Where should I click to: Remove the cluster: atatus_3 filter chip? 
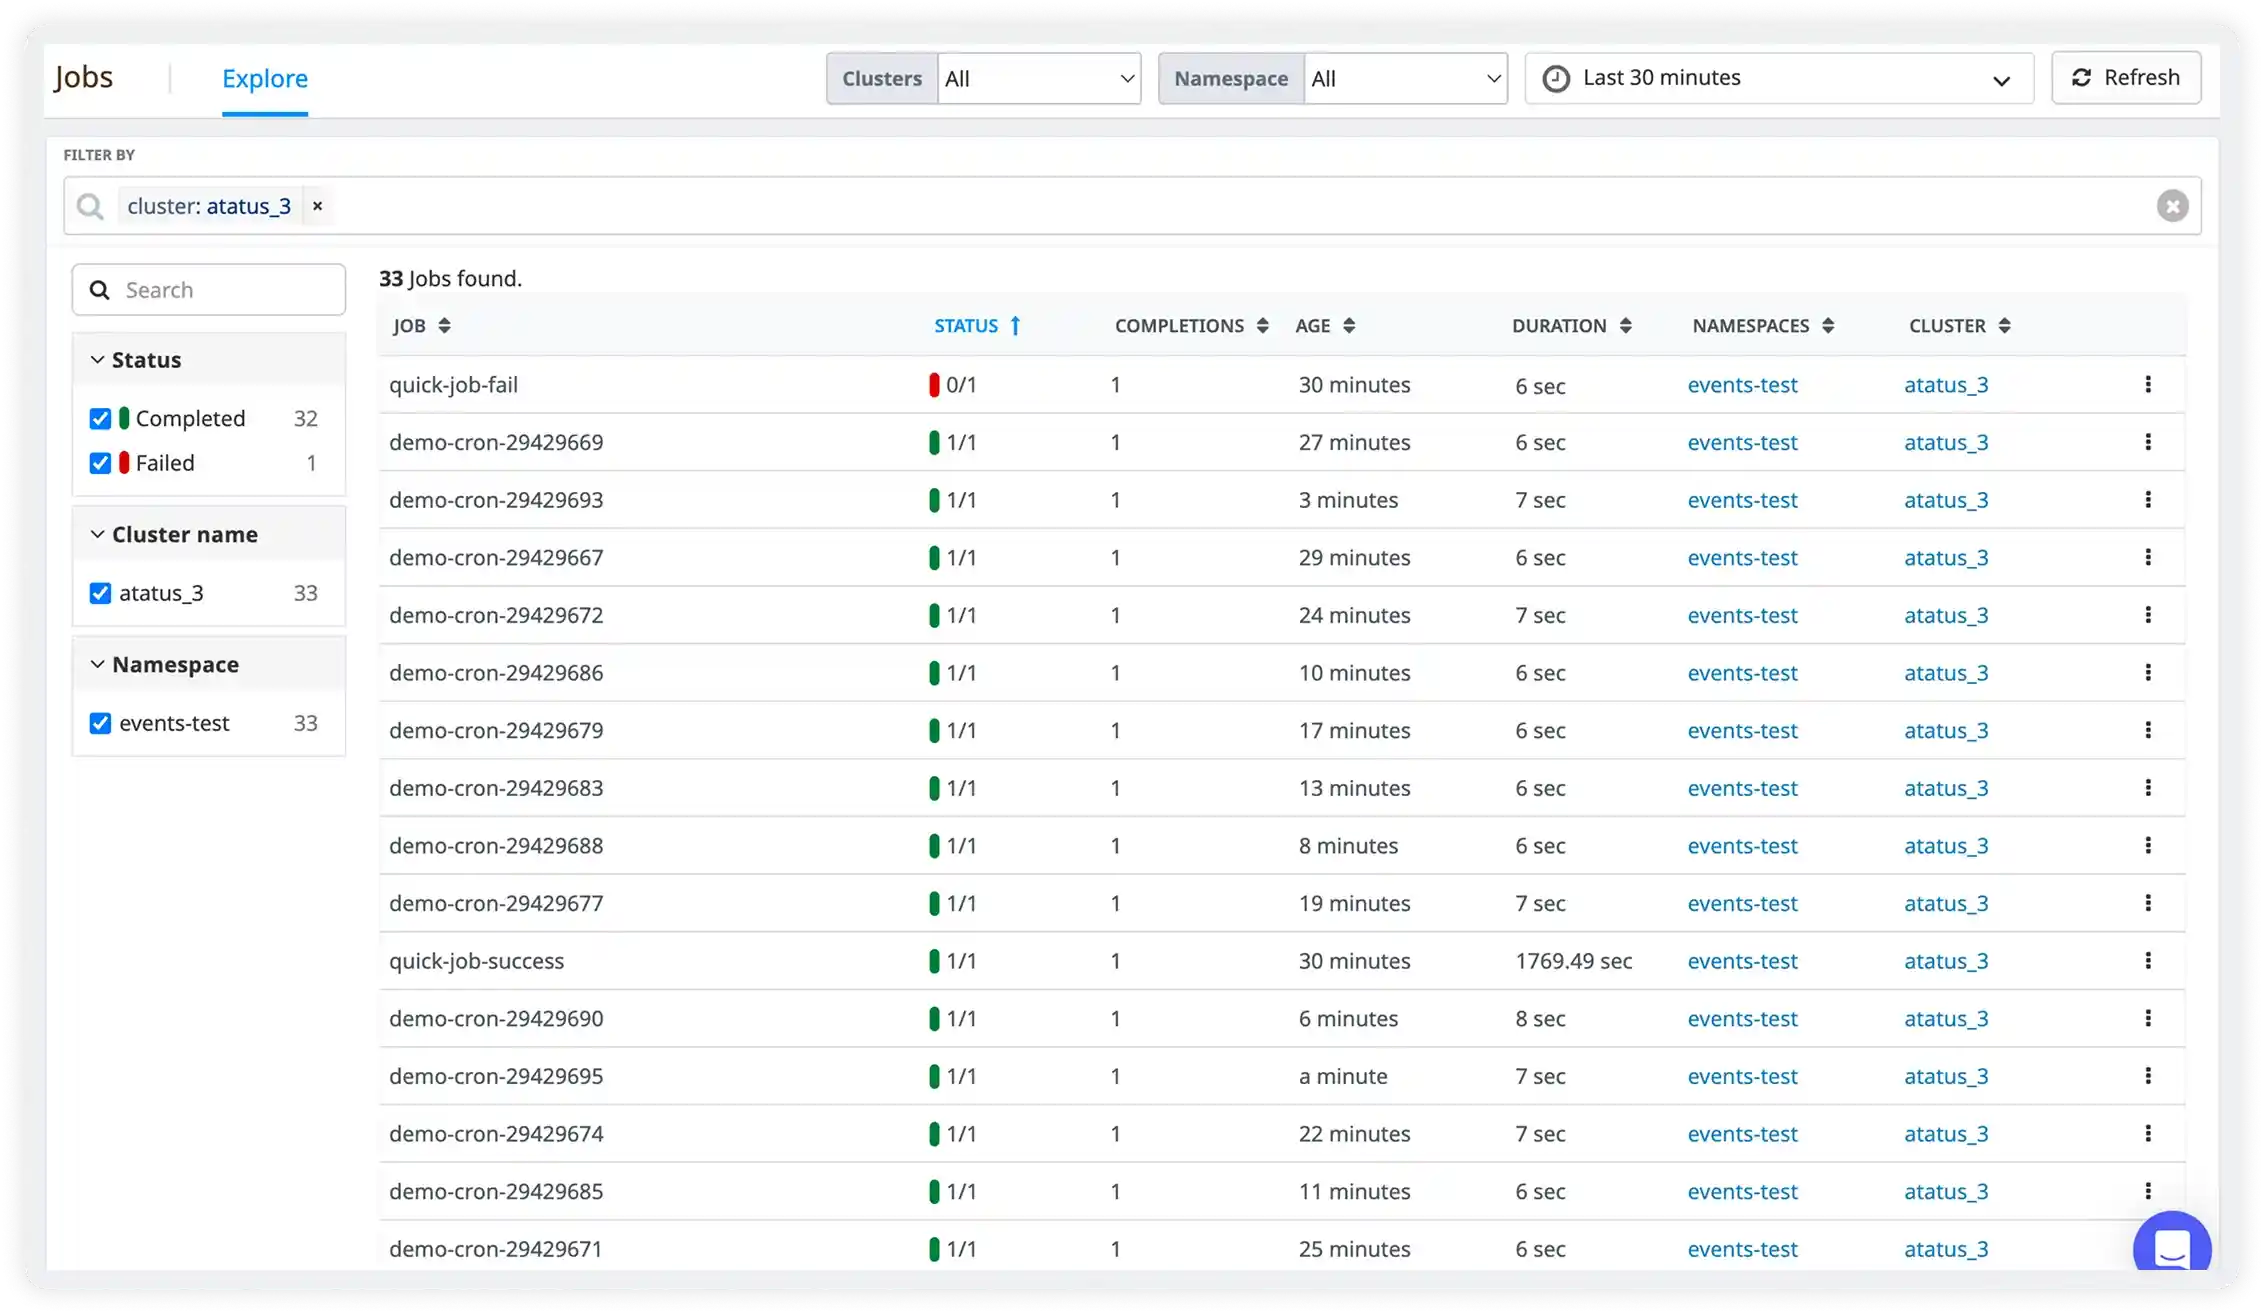click(317, 205)
